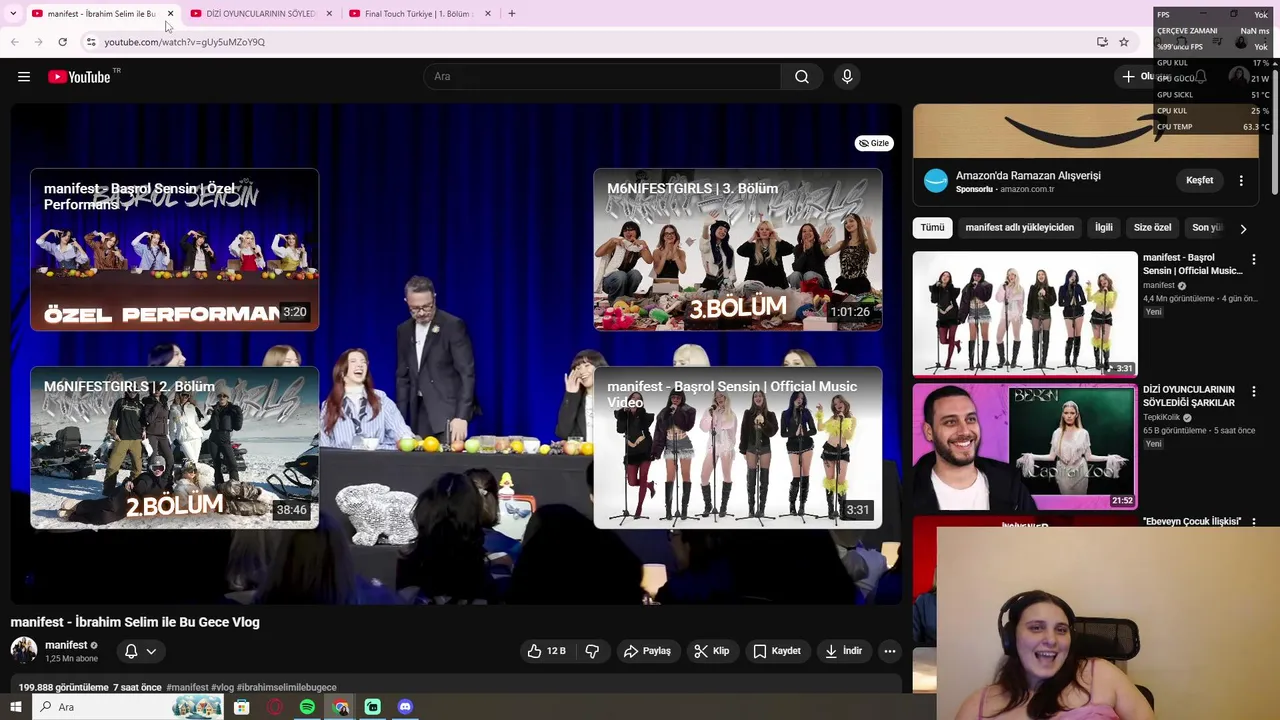
Task: Toggle the notification bell for manifest channel
Action: click(131, 651)
